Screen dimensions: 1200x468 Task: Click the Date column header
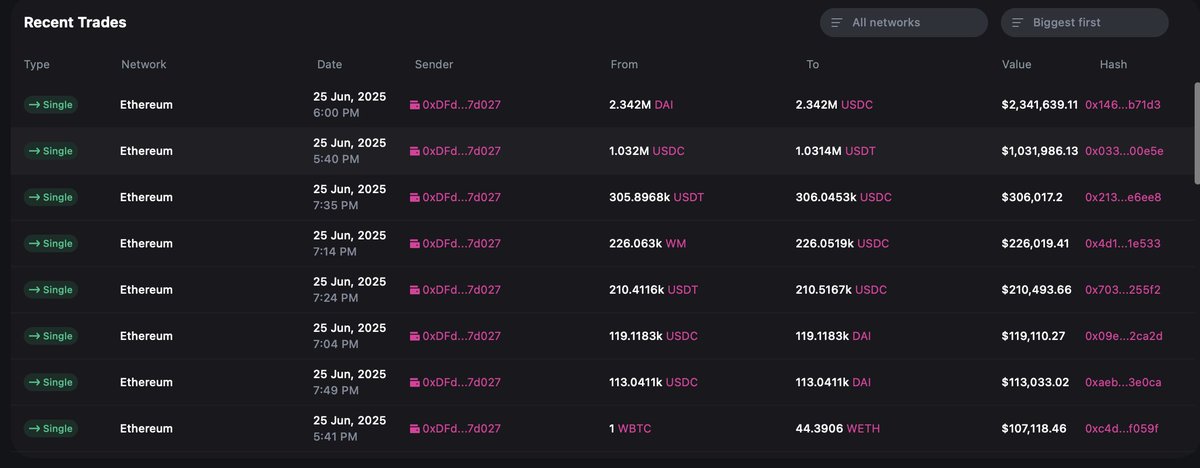[x=329, y=64]
